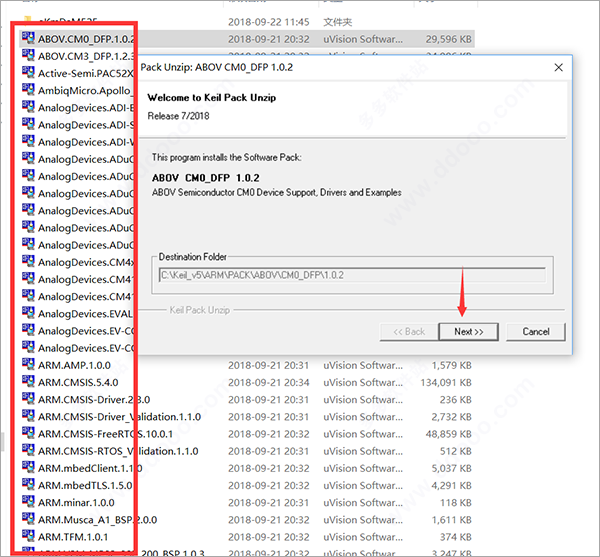The image size is (600, 557).
Task: Select the ARM.mbedClient pack icon
Action: (28, 468)
